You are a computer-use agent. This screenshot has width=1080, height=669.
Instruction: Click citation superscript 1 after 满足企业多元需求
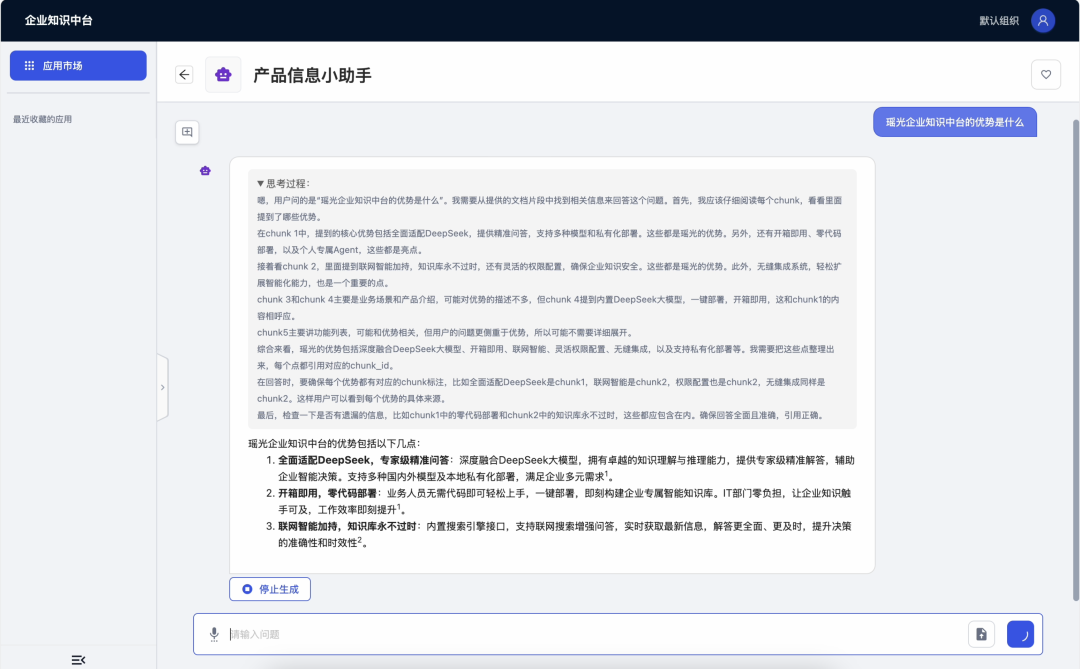[x=606, y=474]
